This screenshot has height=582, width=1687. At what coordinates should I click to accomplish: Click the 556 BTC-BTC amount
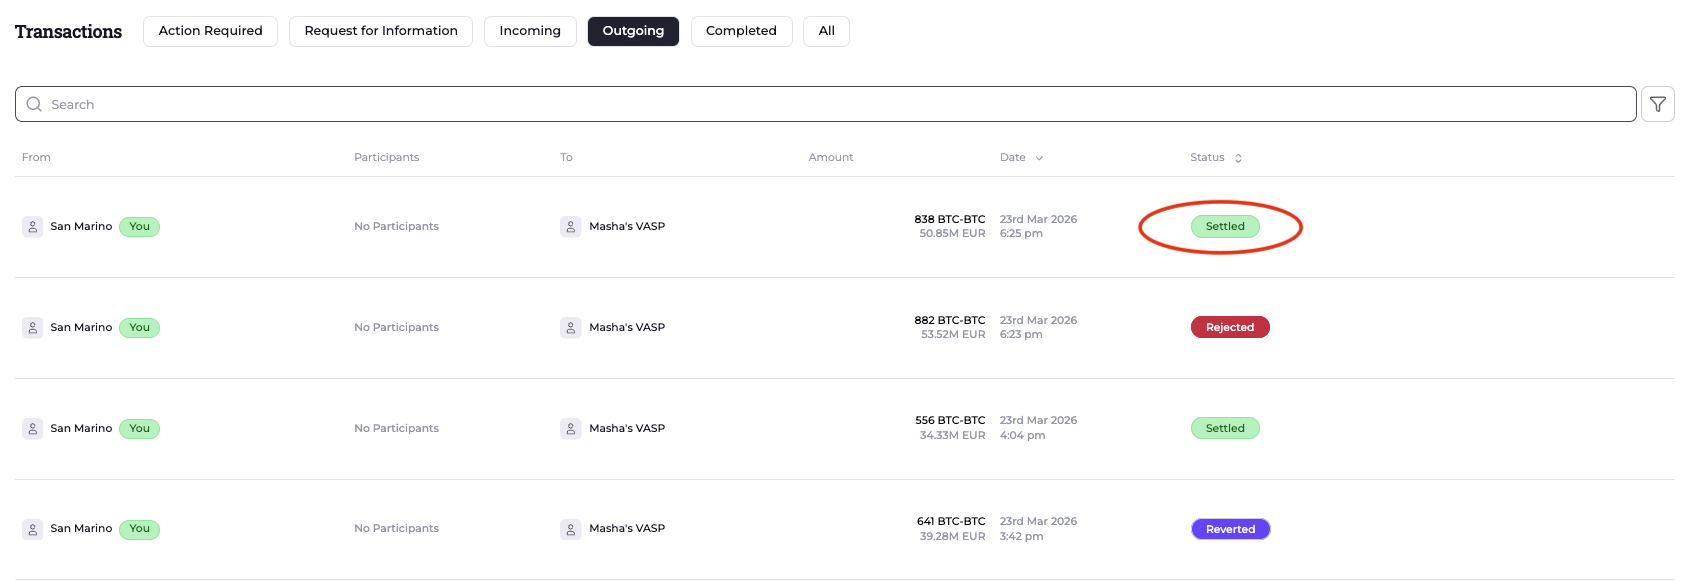950,421
